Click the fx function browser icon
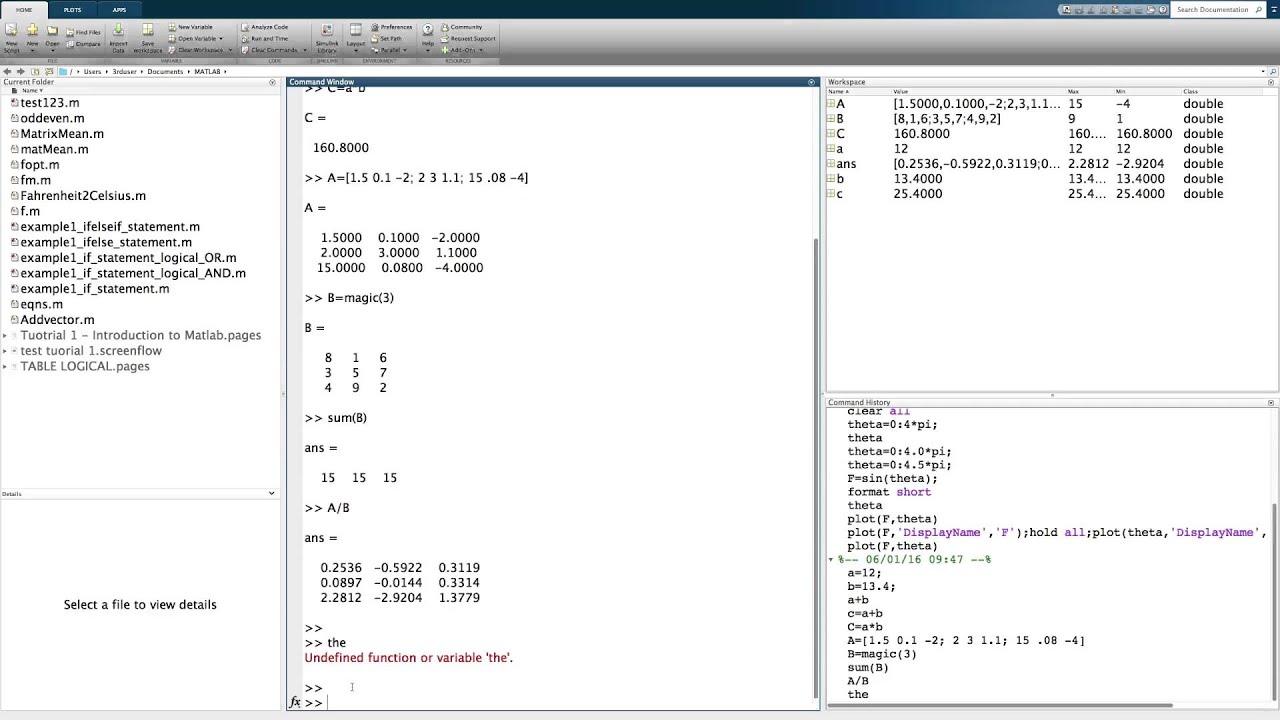Viewport: 1280px width, 720px height. pos(295,703)
